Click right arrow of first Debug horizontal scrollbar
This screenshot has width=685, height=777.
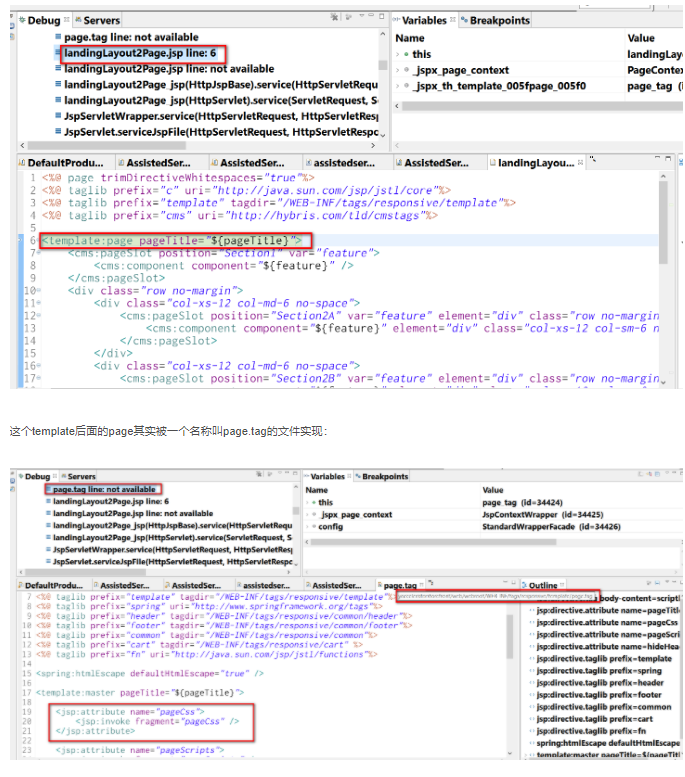[373, 146]
